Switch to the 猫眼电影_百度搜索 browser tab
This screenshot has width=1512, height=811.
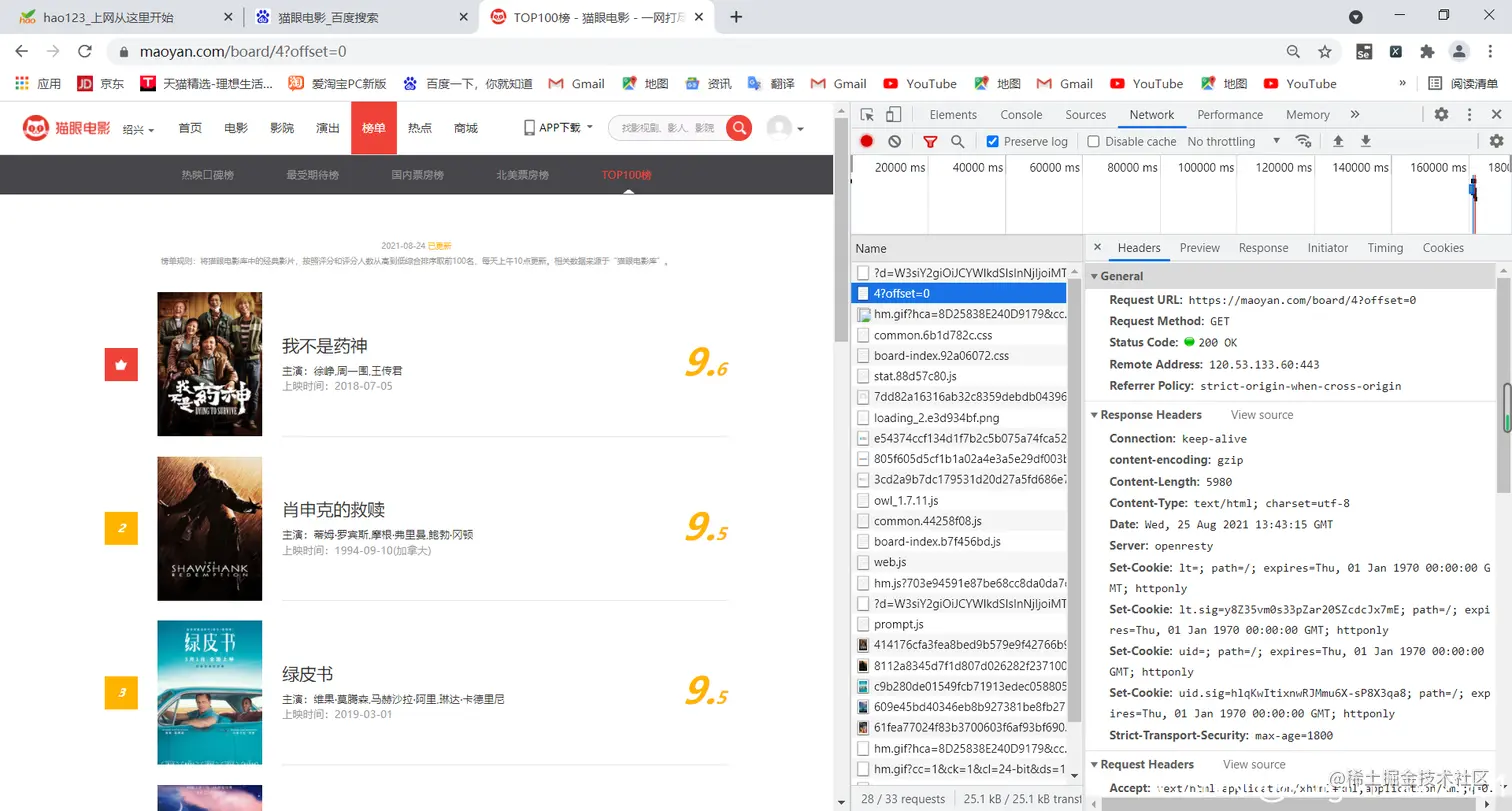(359, 17)
